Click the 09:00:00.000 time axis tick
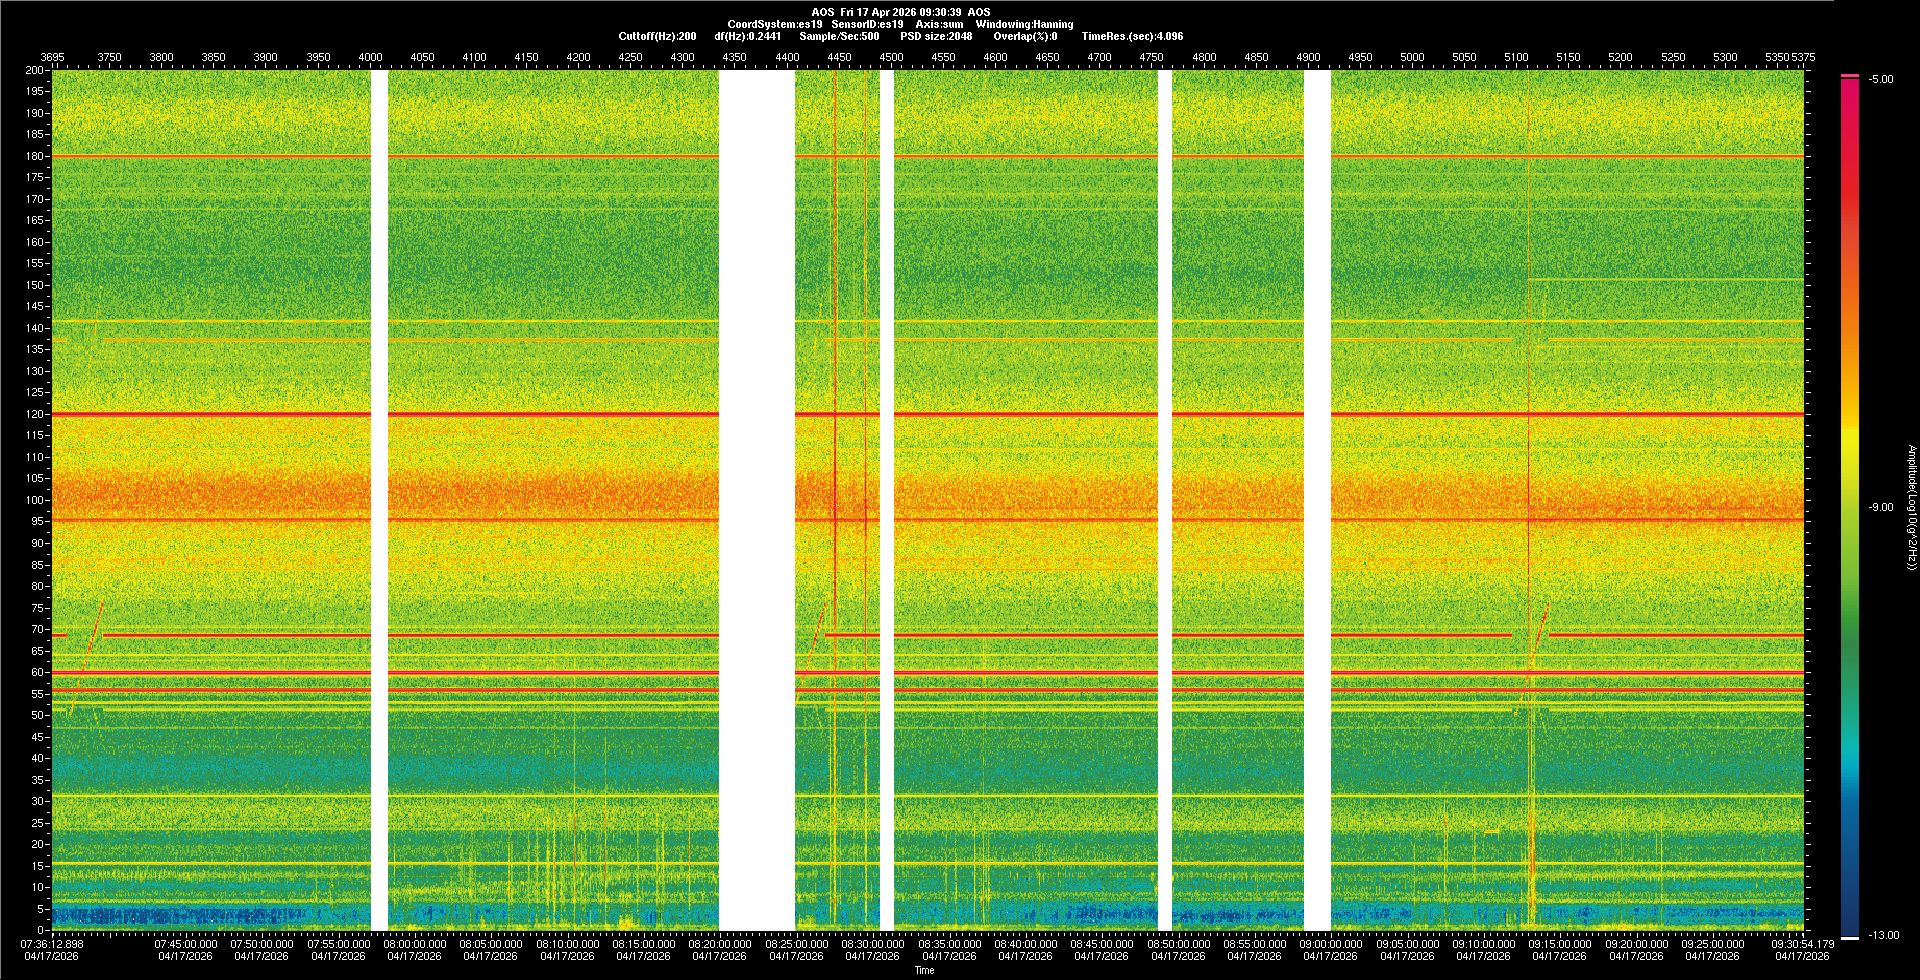 (x=1331, y=944)
